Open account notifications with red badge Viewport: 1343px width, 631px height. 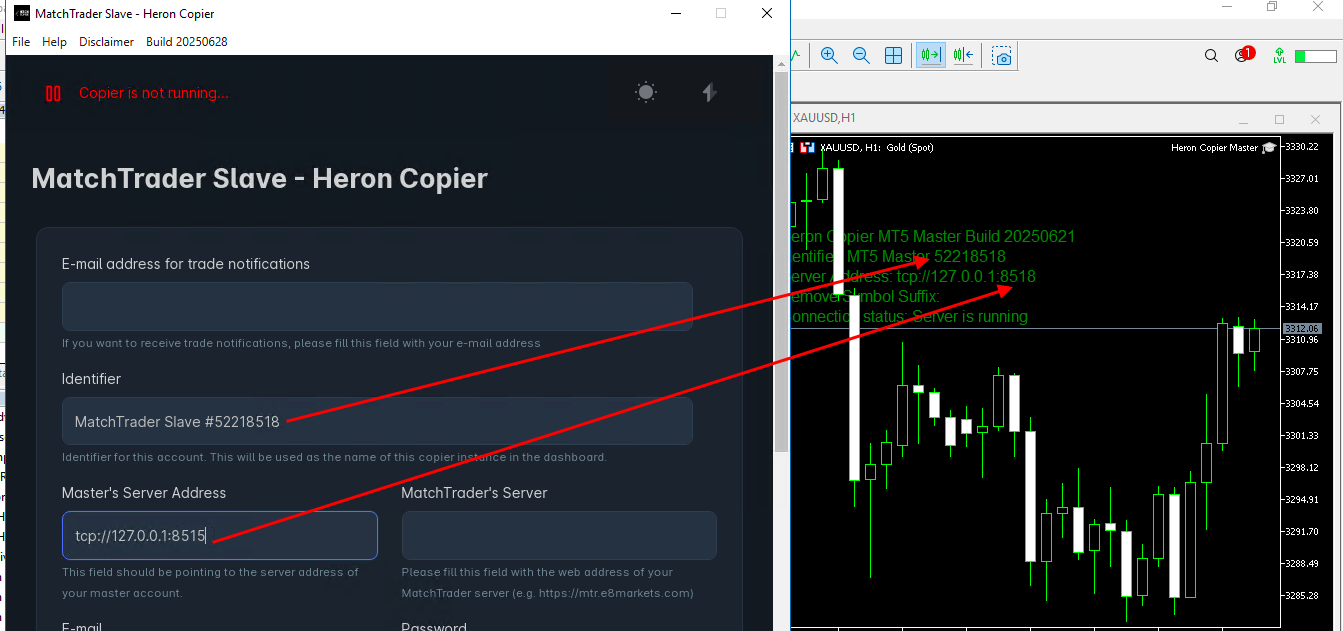pyautogui.click(x=1244, y=55)
